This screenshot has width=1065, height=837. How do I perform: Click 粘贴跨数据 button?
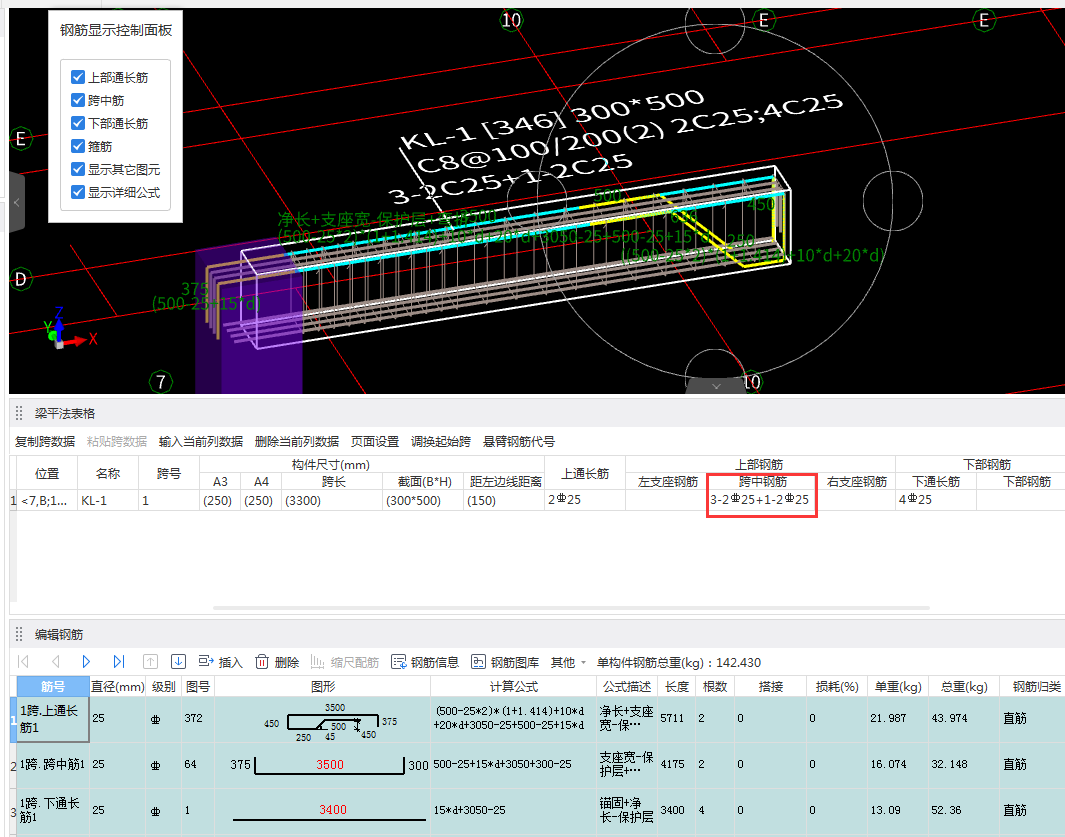point(117,442)
